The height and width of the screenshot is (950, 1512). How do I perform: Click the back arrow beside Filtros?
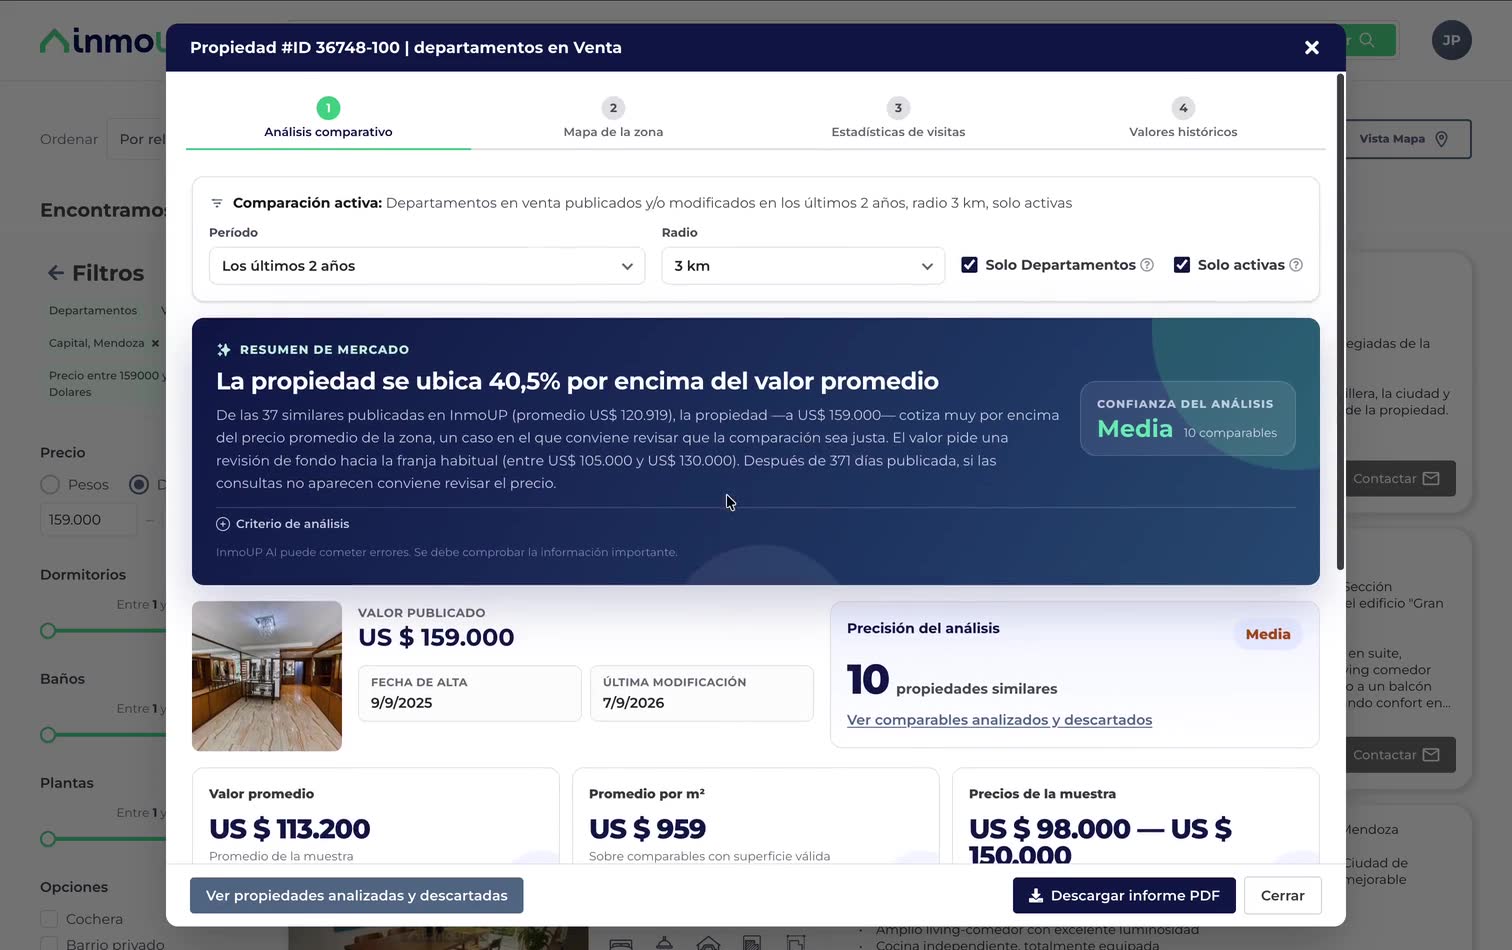[x=55, y=273]
